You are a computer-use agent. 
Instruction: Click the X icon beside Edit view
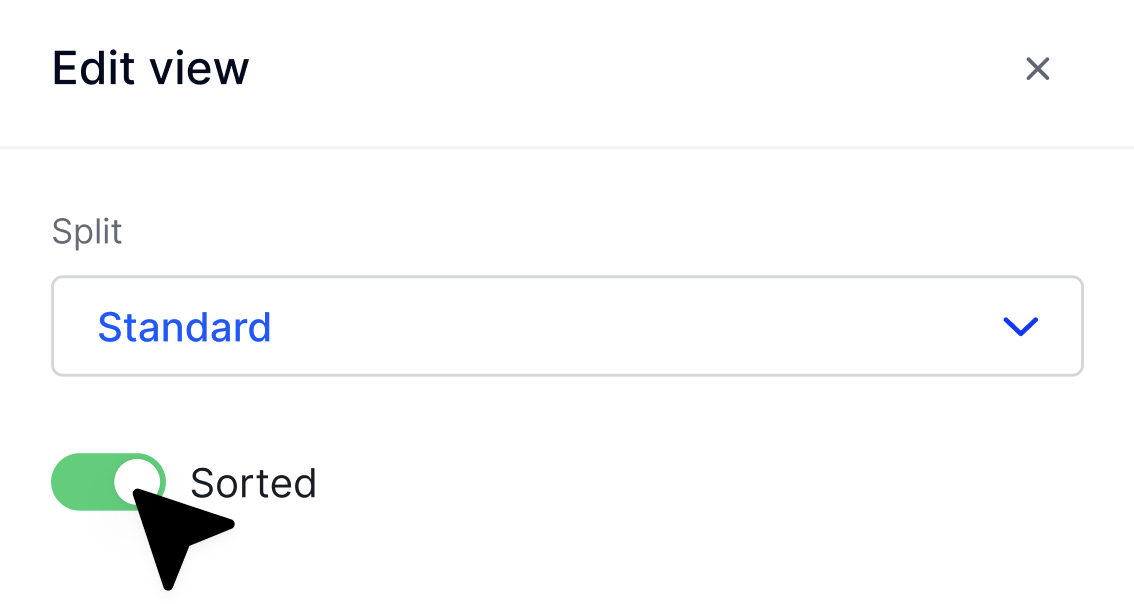[x=1037, y=69]
